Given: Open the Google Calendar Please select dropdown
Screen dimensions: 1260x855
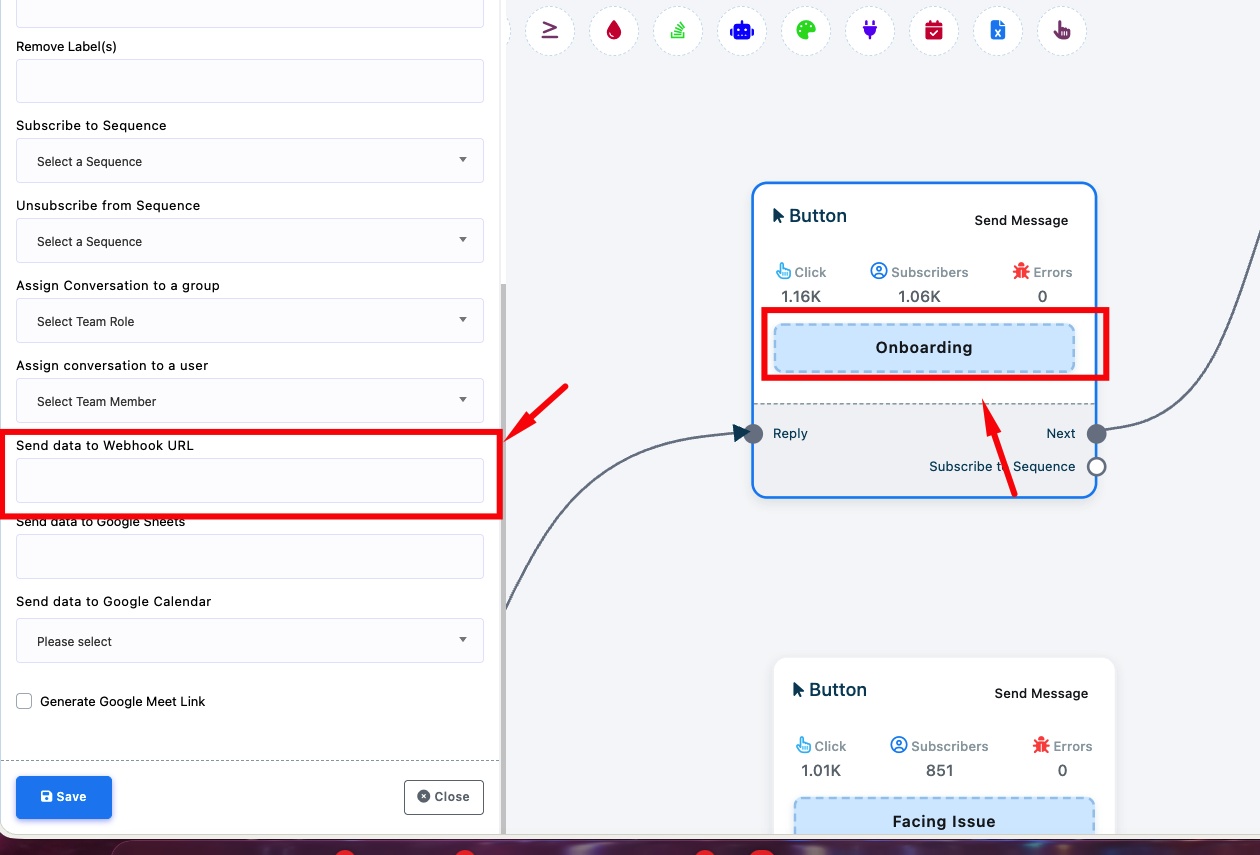Looking at the screenshot, I should click(250, 640).
